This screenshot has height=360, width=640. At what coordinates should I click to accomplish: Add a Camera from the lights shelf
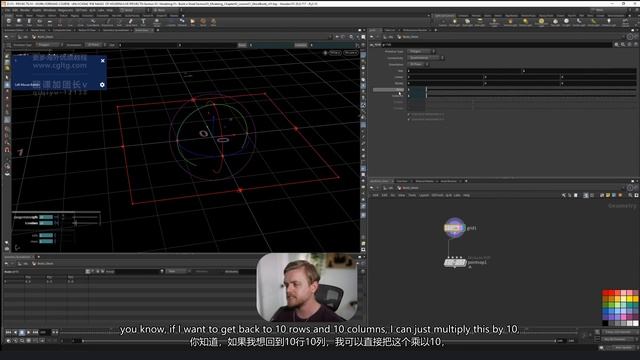click(x=442, y=22)
